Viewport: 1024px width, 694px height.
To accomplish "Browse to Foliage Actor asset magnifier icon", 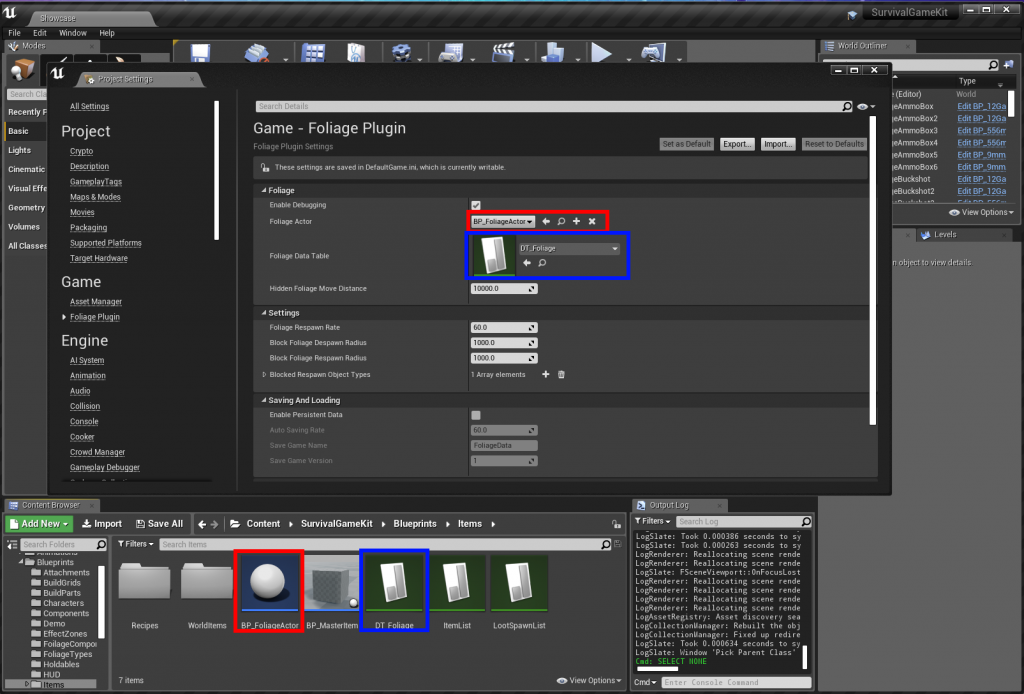I will click(x=561, y=221).
